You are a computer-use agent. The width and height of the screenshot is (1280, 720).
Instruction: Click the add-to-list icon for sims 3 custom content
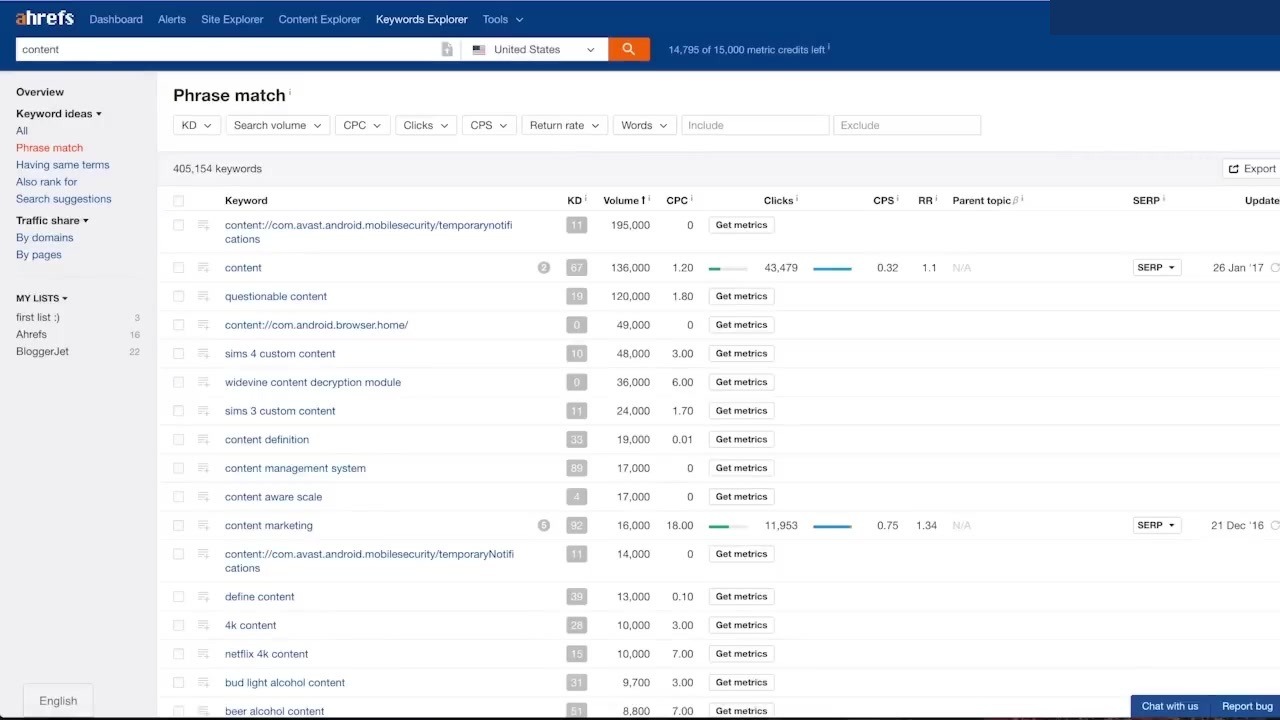(x=204, y=410)
